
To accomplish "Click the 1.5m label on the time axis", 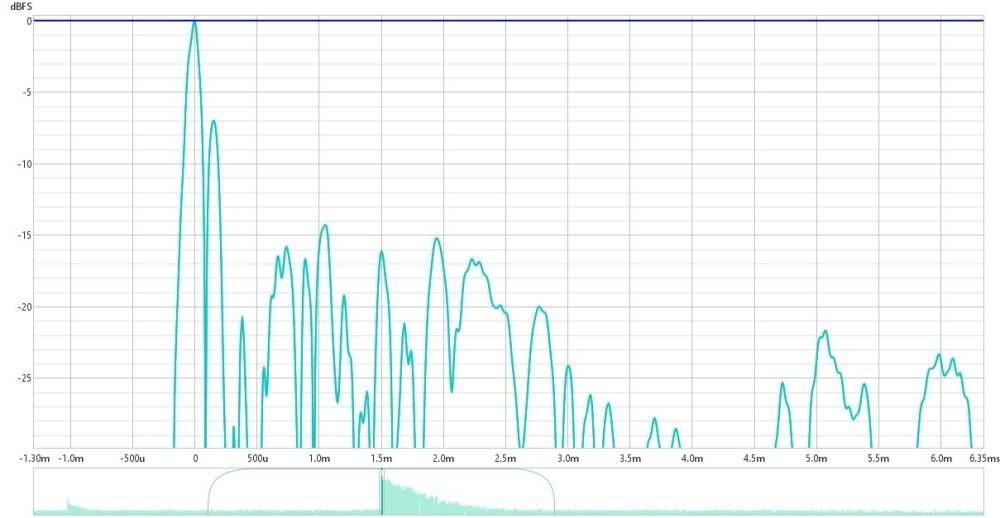I will coord(381,459).
